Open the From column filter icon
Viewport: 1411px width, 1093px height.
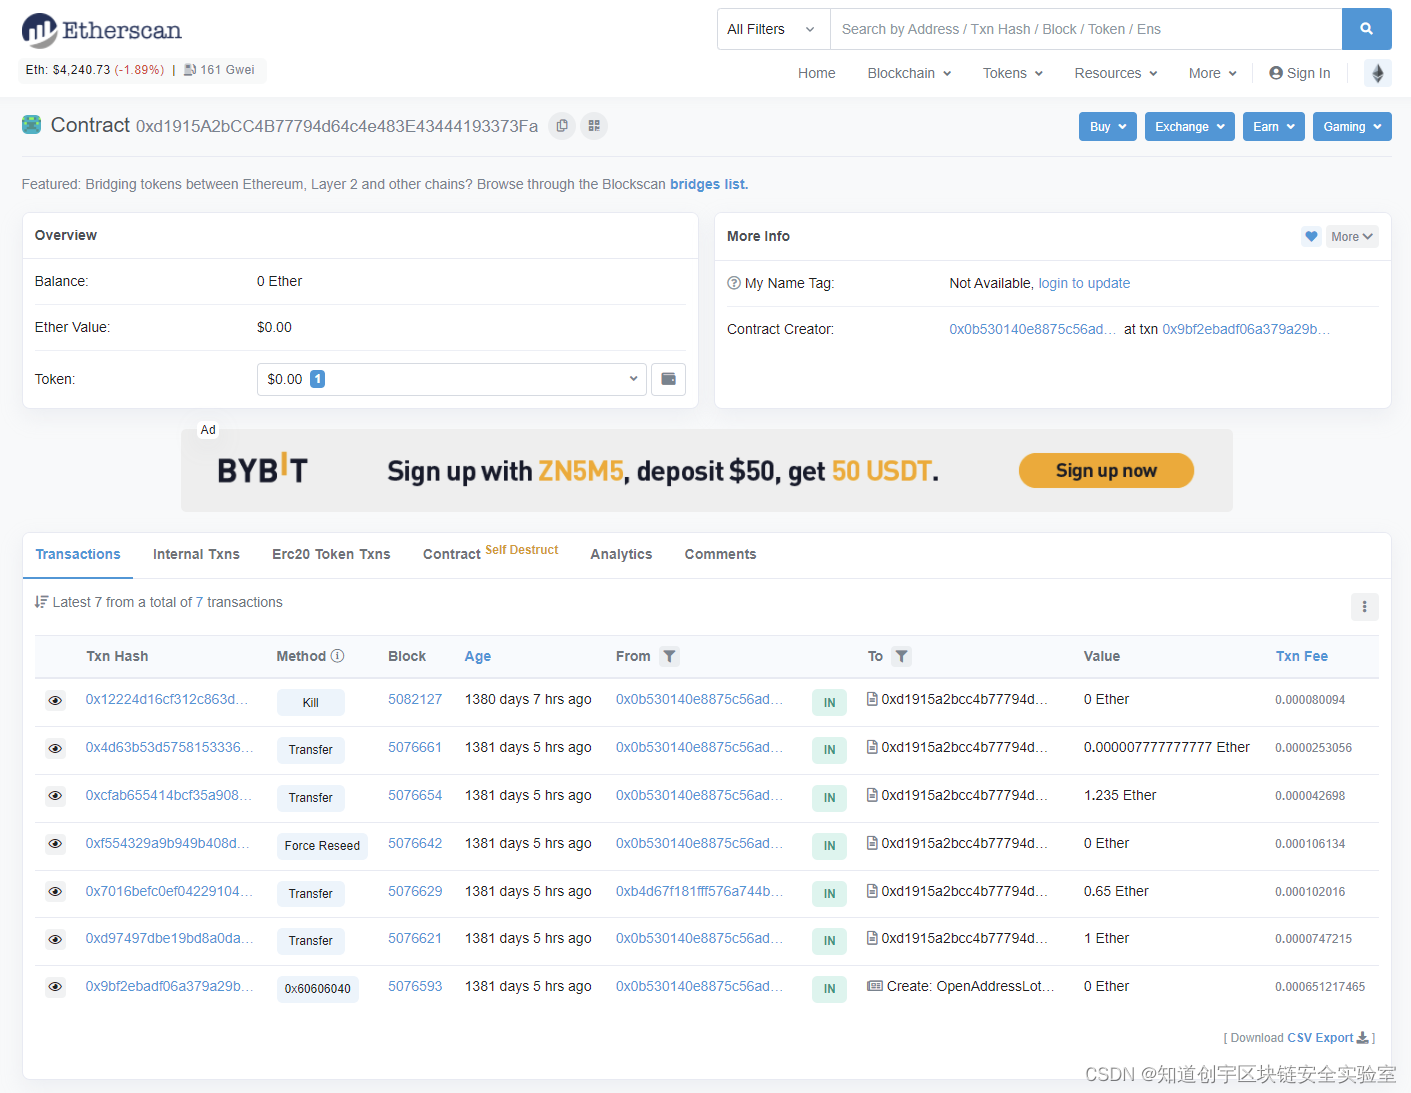(670, 656)
